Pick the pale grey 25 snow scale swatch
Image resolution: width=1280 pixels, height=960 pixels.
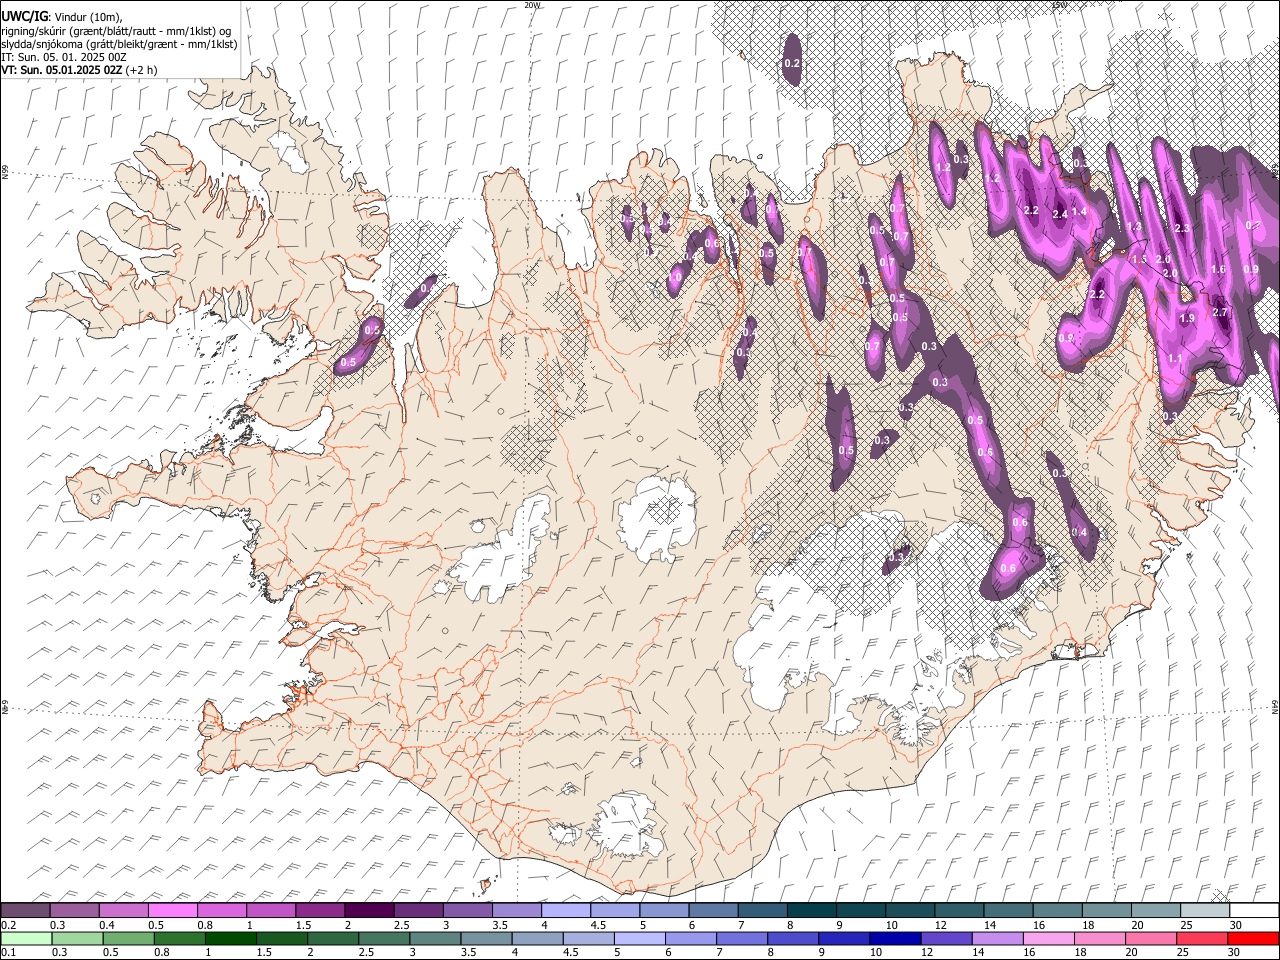tap(1205, 910)
